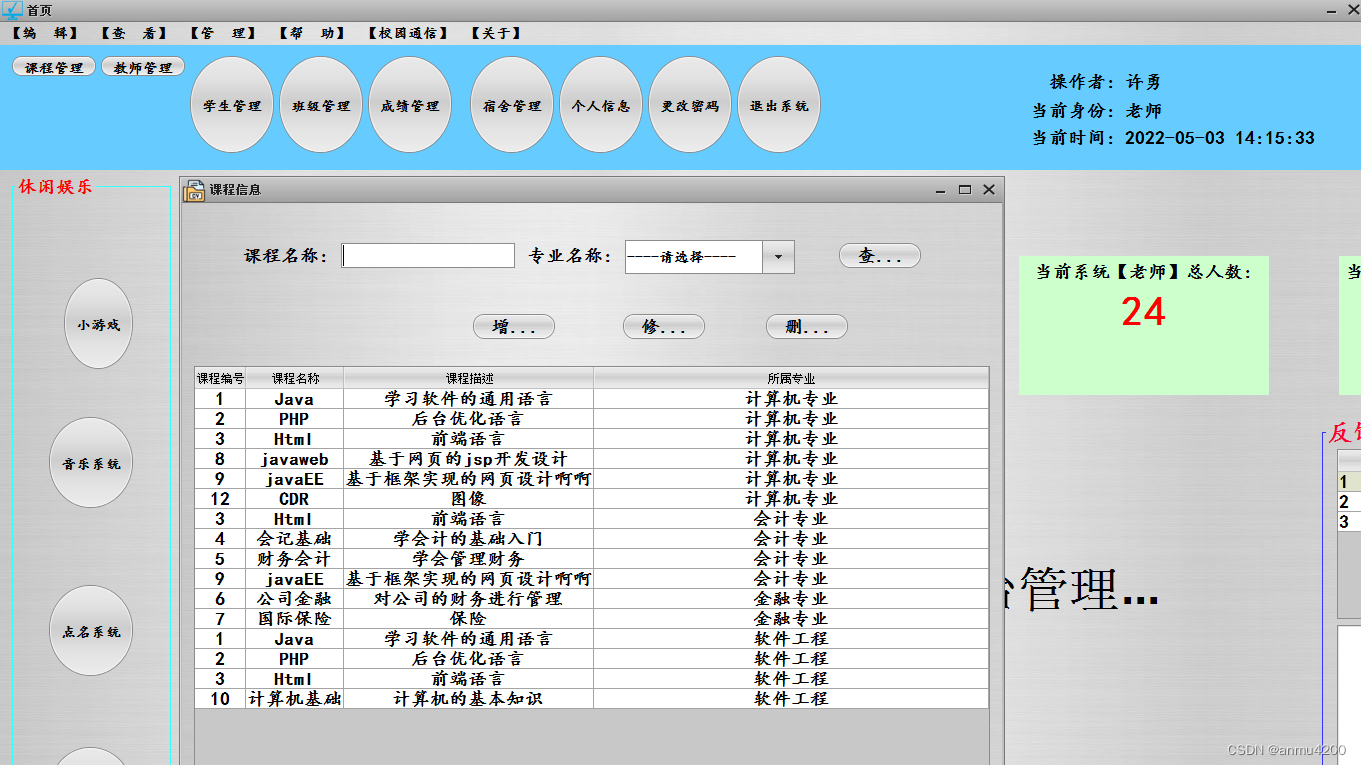
Task: Open the 【管 理】 menu
Action: coord(223,33)
